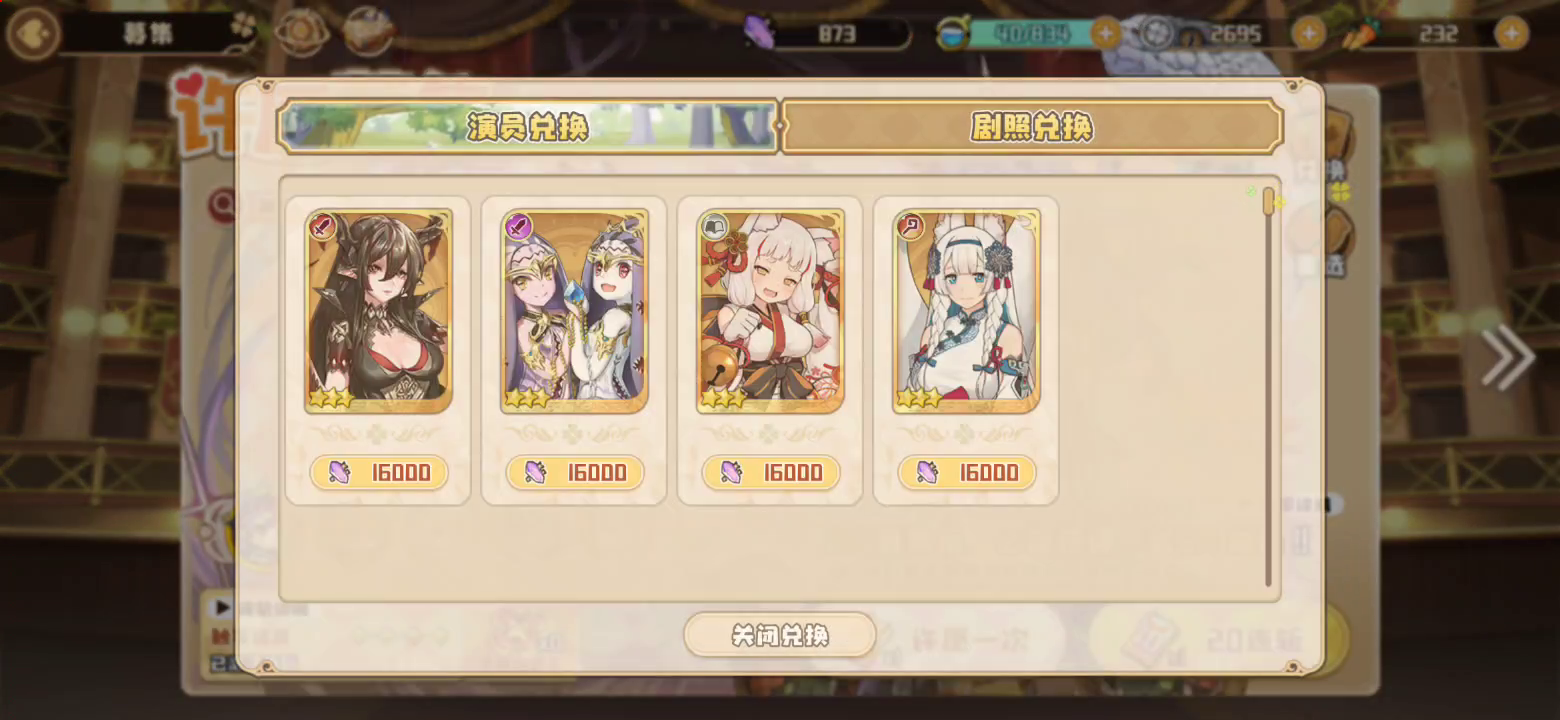Click the heart-shaped back button
Viewport: 1560px width, 720px height.
pyautogui.click(x=33, y=33)
